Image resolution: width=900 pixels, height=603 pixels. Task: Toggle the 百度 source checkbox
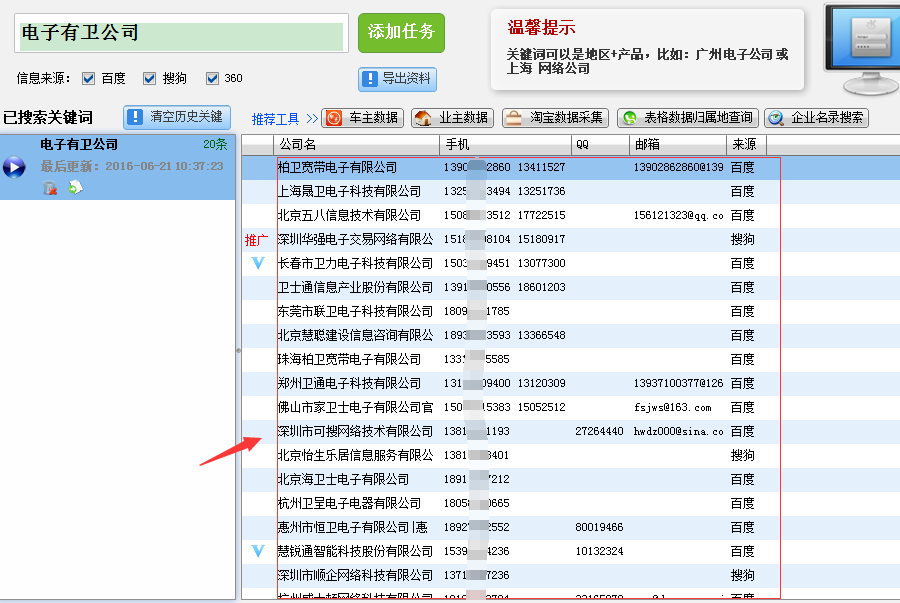(x=89, y=78)
